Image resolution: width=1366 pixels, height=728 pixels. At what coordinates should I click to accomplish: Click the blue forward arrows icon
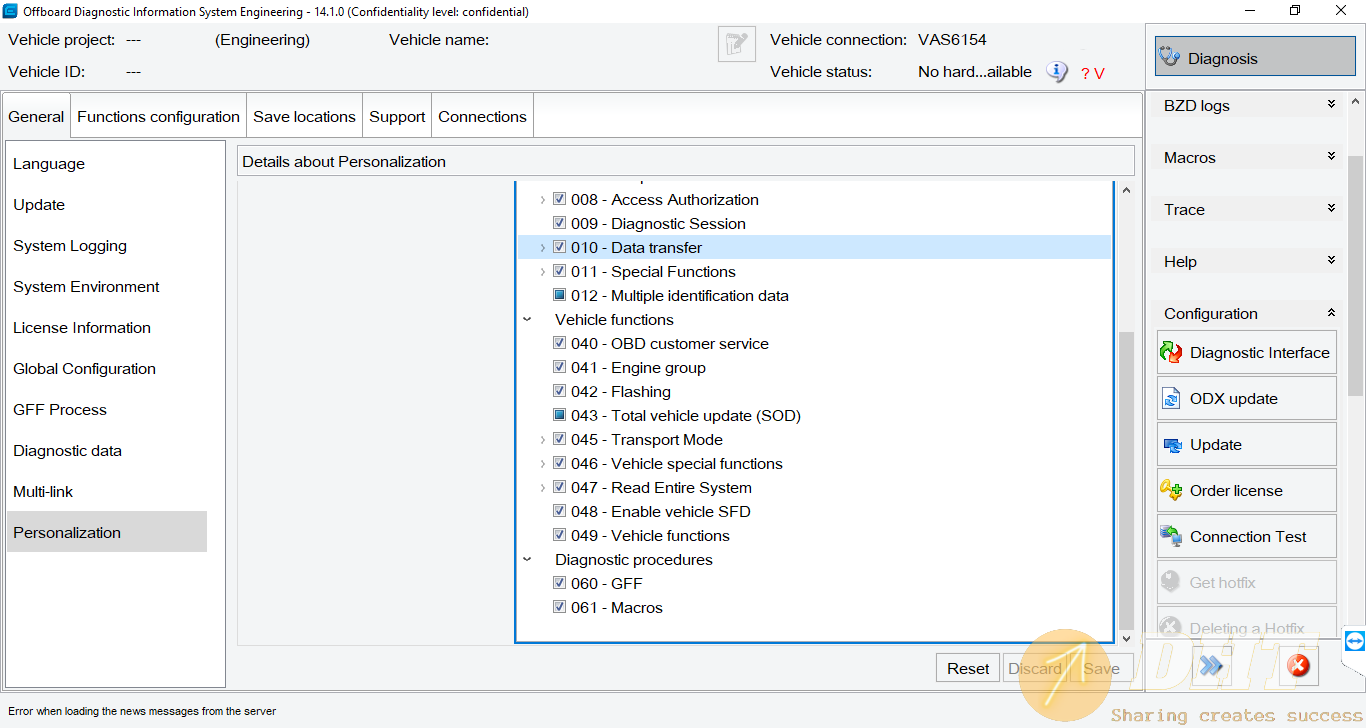tap(1211, 665)
